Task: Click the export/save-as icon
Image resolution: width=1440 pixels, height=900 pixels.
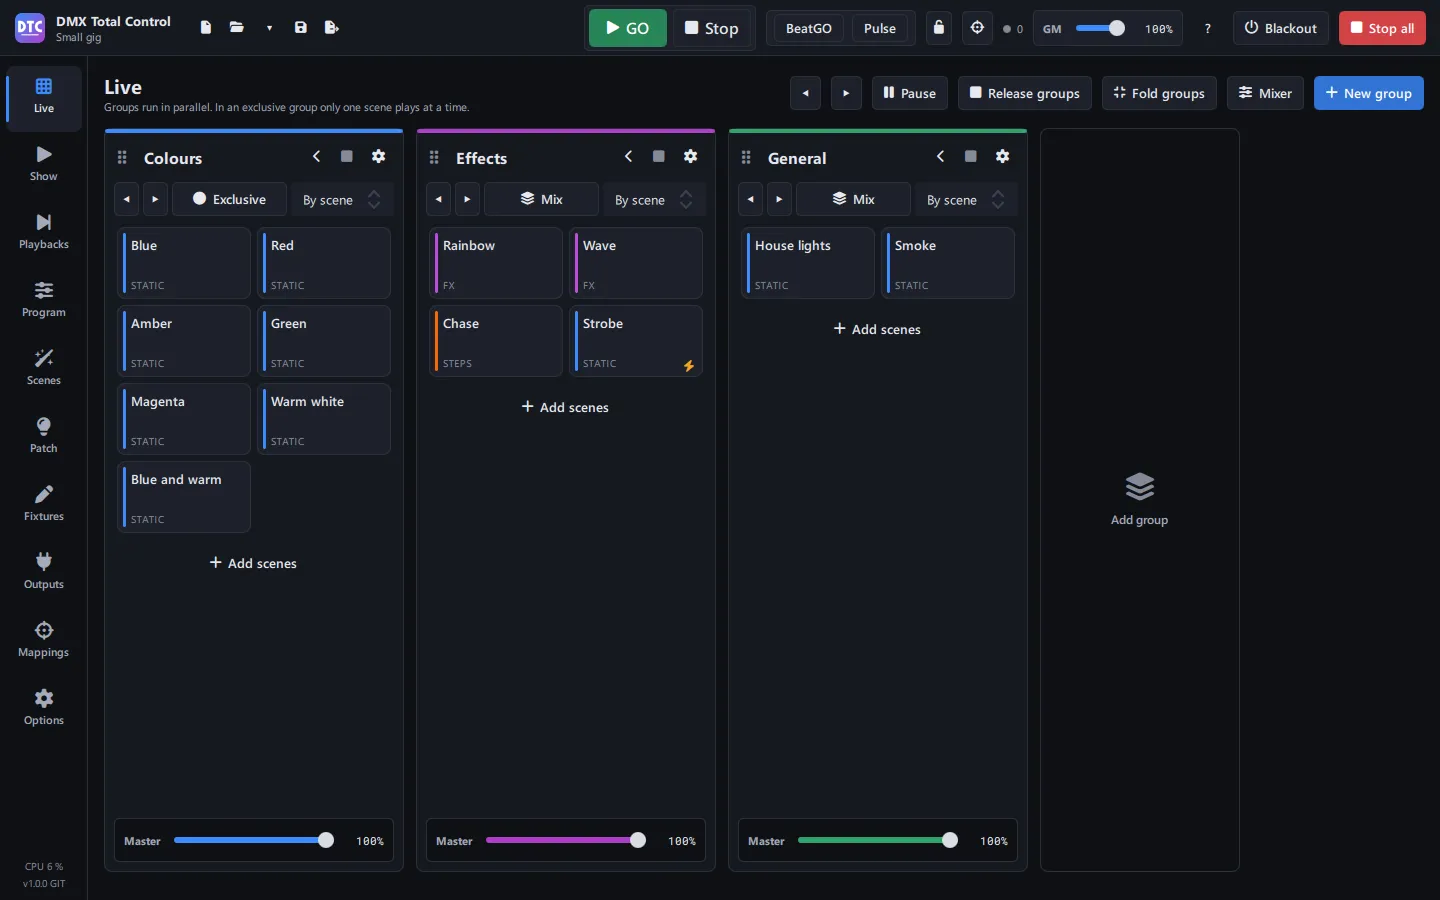Action: pos(332,28)
